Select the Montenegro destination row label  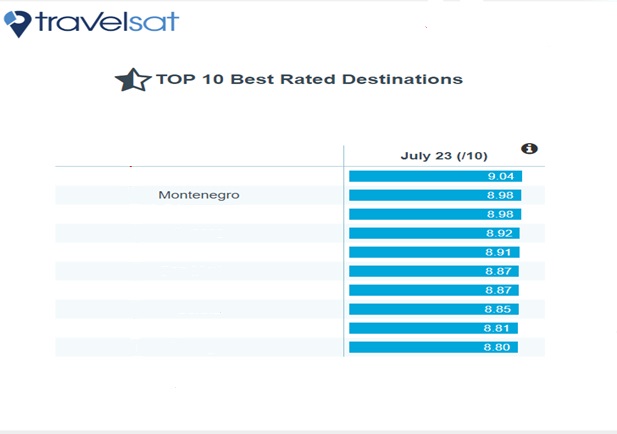[x=199, y=195]
